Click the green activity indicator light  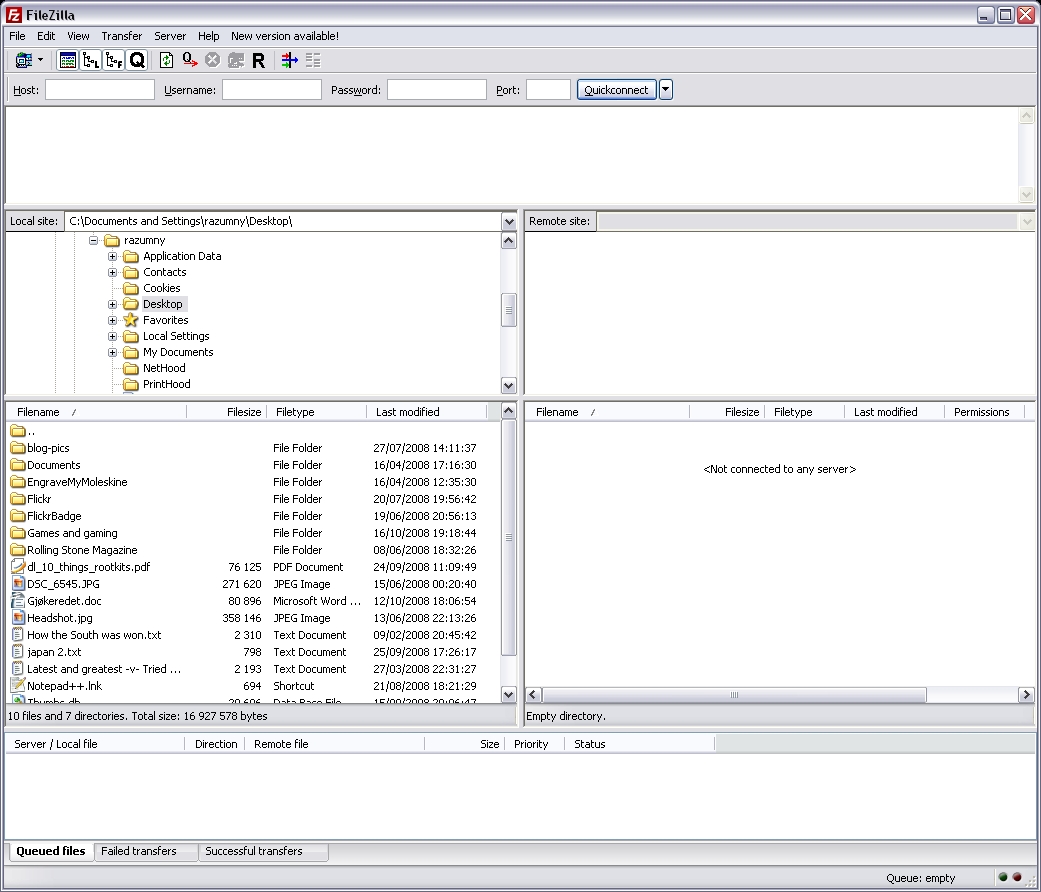[x=1003, y=877]
